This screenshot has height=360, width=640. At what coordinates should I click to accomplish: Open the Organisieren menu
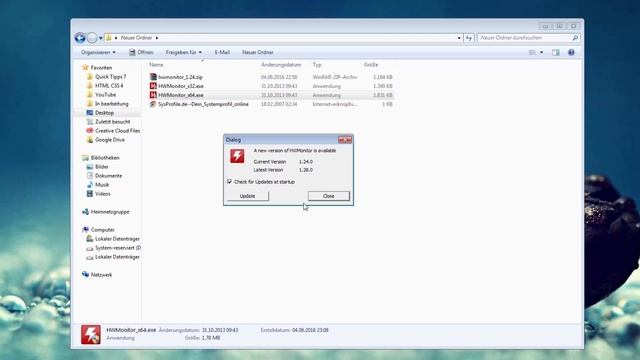point(98,52)
